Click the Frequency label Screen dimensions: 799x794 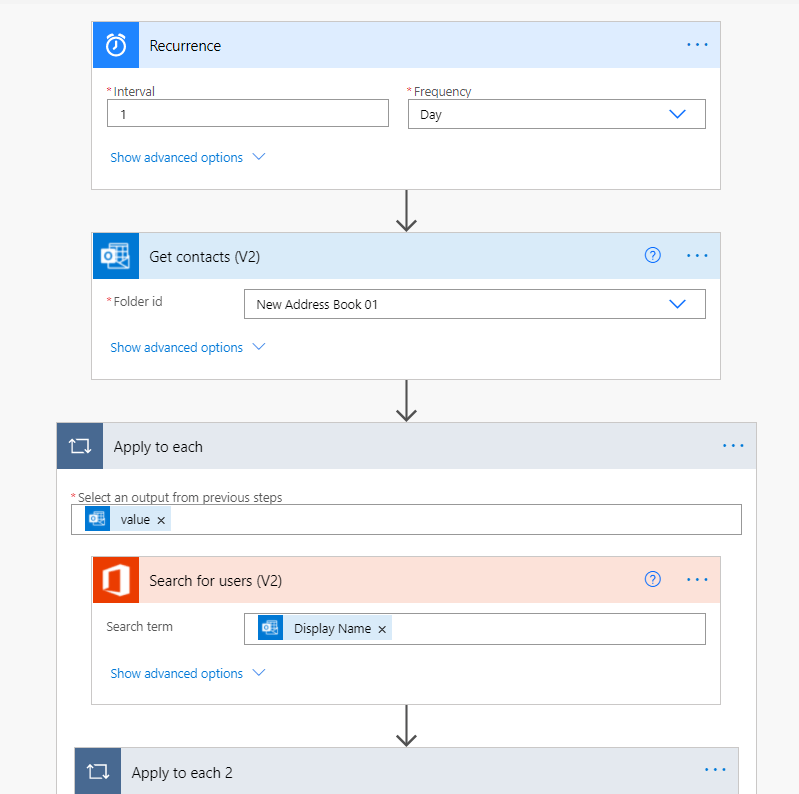pyautogui.click(x=442, y=92)
